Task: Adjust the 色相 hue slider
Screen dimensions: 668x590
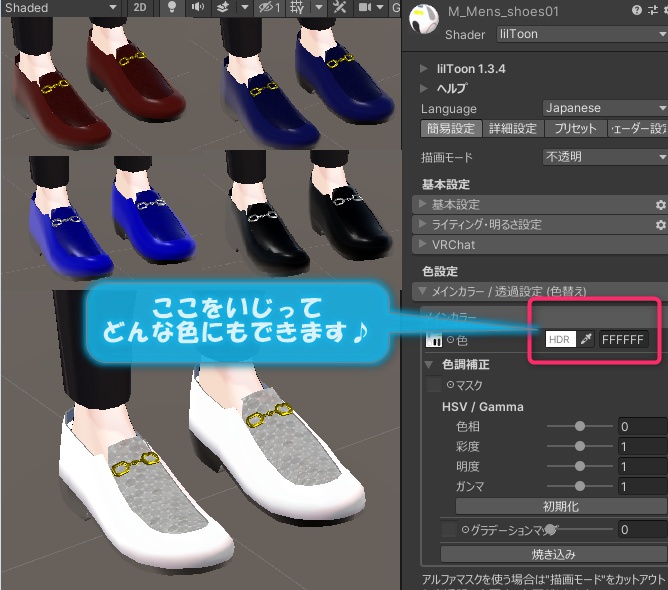Action: (x=579, y=426)
